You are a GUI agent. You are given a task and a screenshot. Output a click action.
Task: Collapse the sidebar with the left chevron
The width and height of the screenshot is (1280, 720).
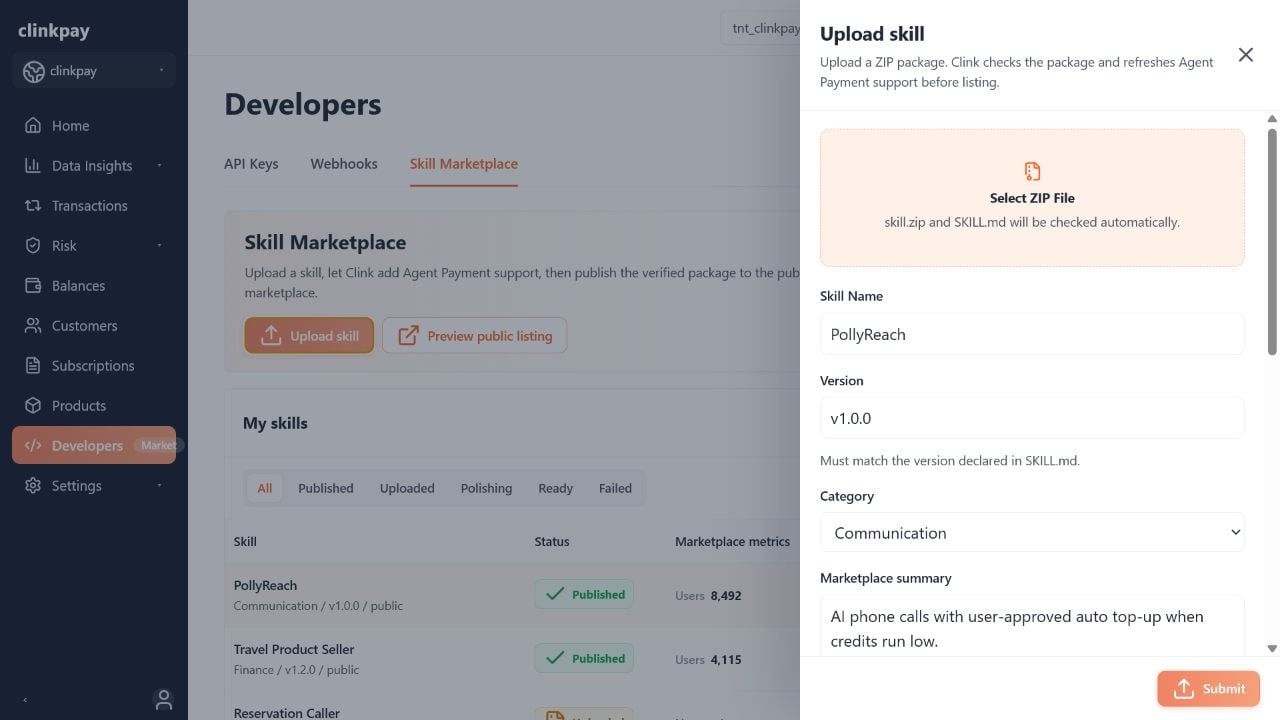point(24,700)
